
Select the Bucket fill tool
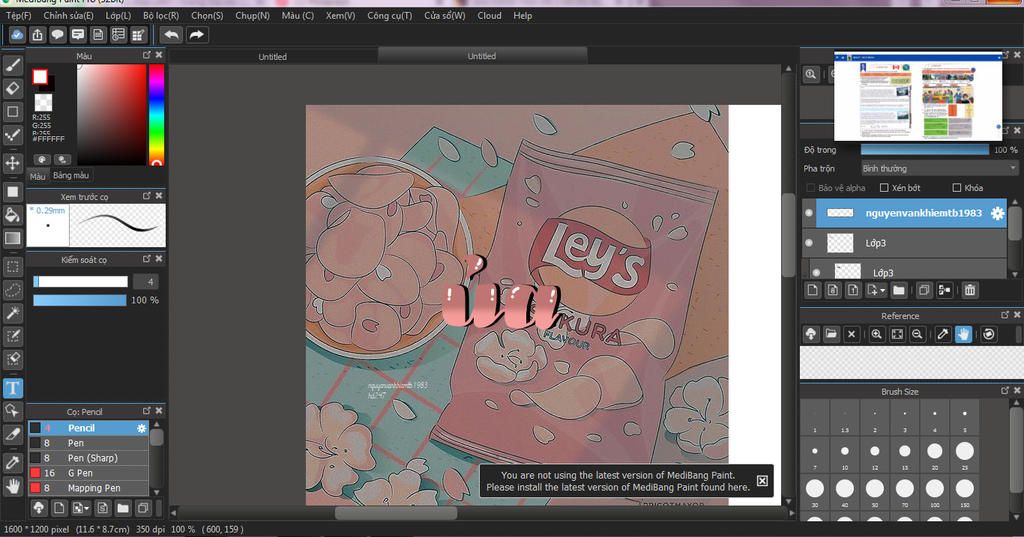pyautogui.click(x=13, y=215)
